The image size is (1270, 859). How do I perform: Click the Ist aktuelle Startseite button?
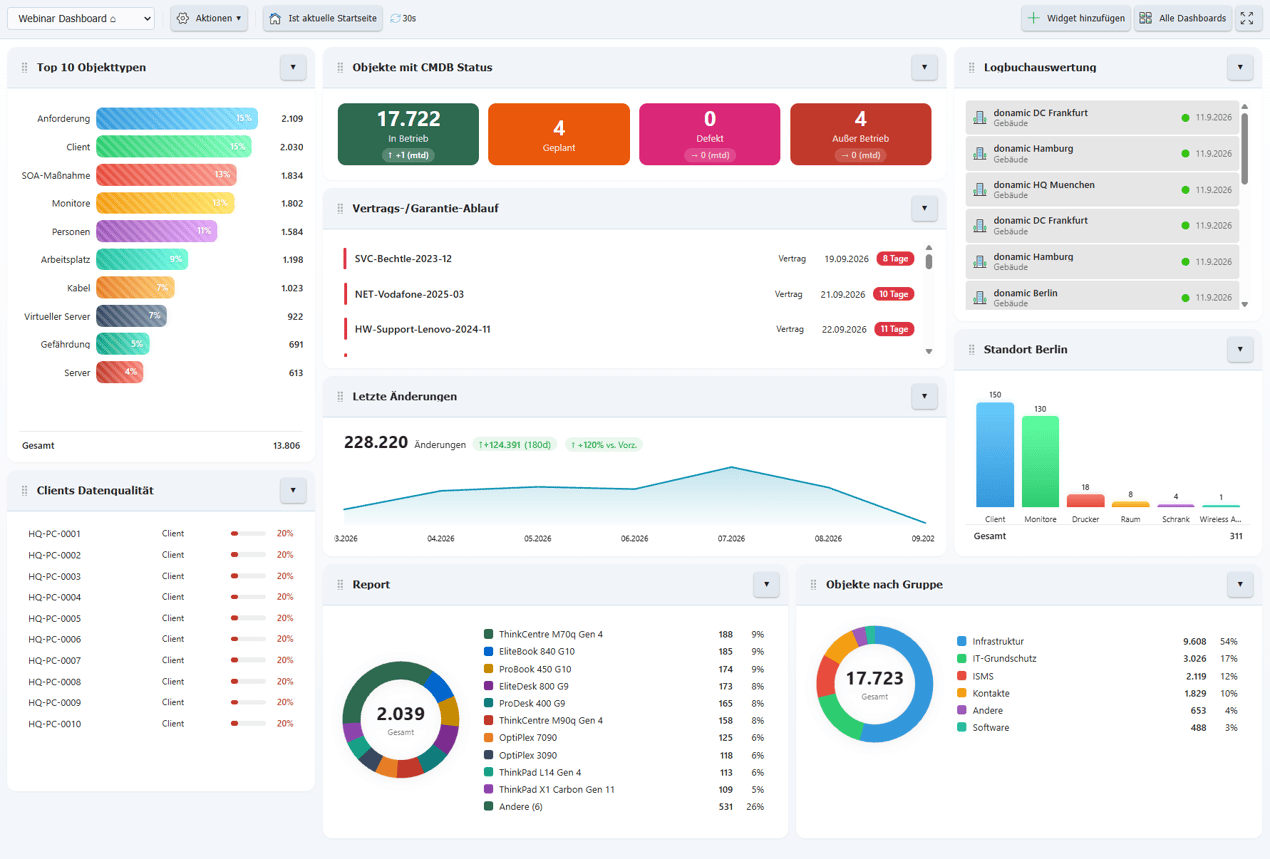[322, 18]
